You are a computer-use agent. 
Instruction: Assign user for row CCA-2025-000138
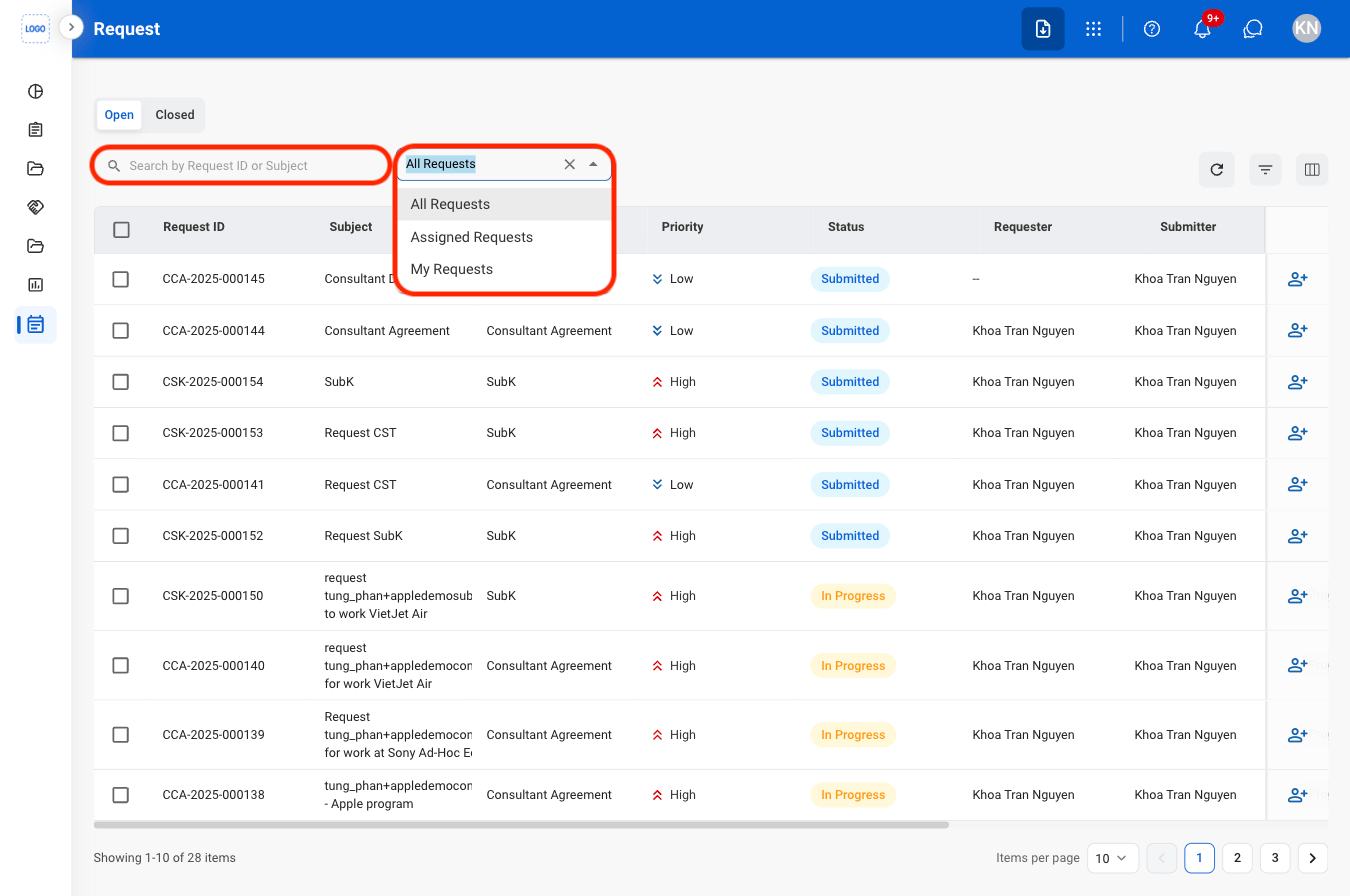pos(1298,795)
